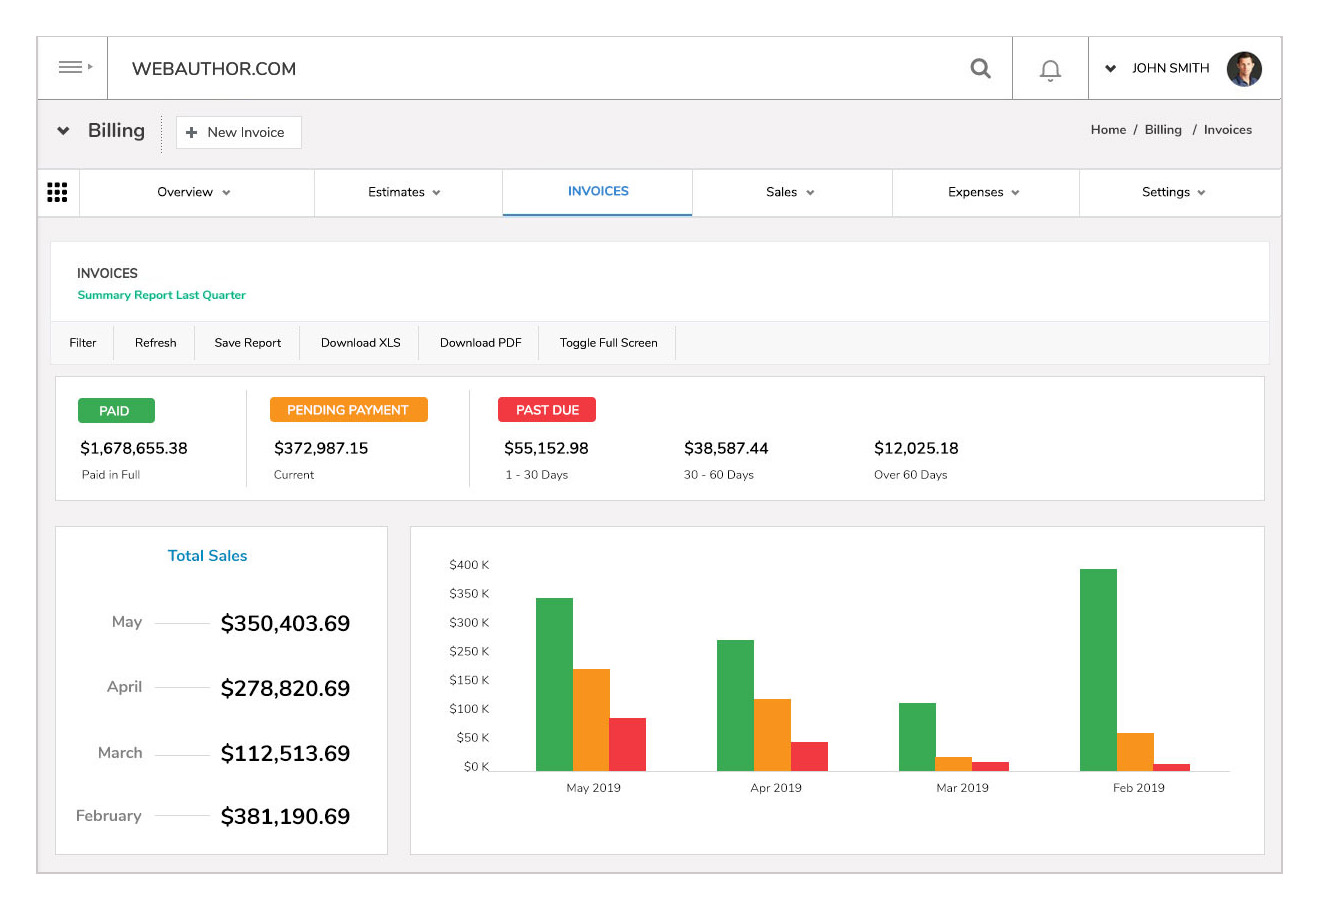The height and width of the screenshot is (910, 1319).
Task: Click Download PDF button
Action: point(481,342)
